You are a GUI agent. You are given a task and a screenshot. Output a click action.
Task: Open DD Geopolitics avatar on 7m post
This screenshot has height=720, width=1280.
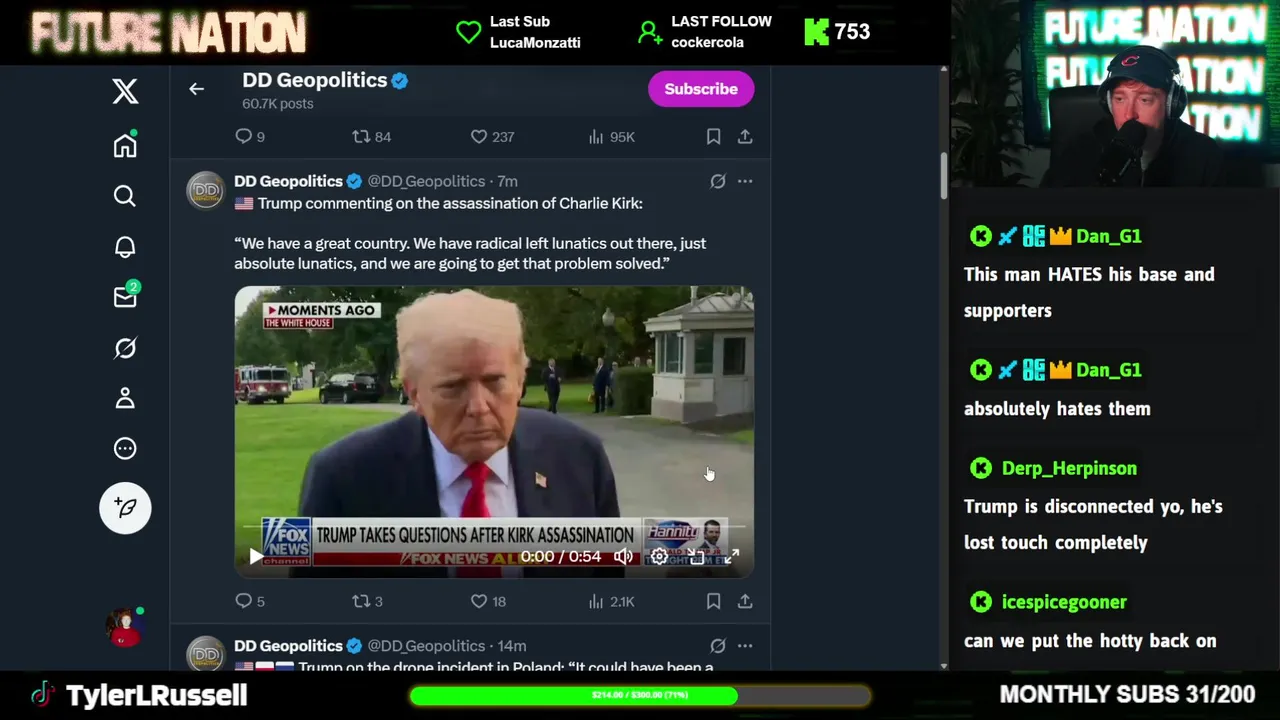pos(206,191)
